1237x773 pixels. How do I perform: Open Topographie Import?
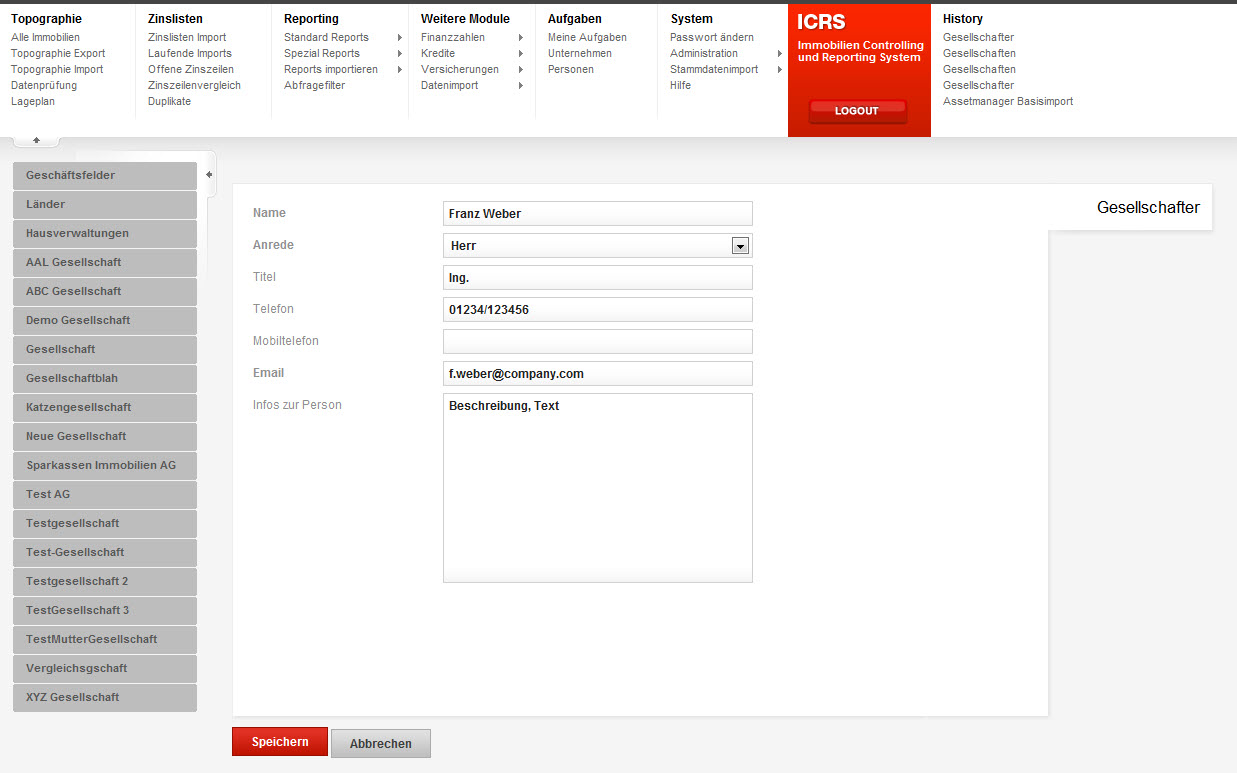(x=57, y=69)
